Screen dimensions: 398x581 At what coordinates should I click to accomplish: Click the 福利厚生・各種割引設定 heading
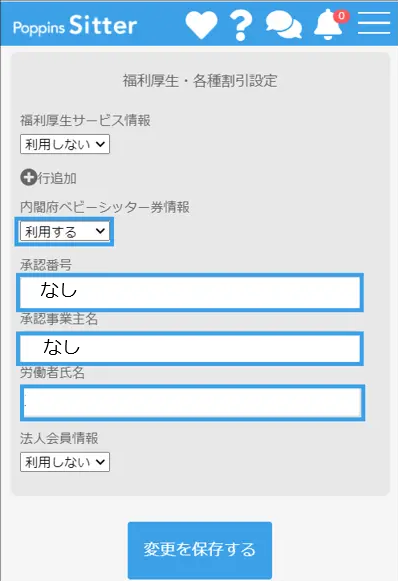(200, 80)
